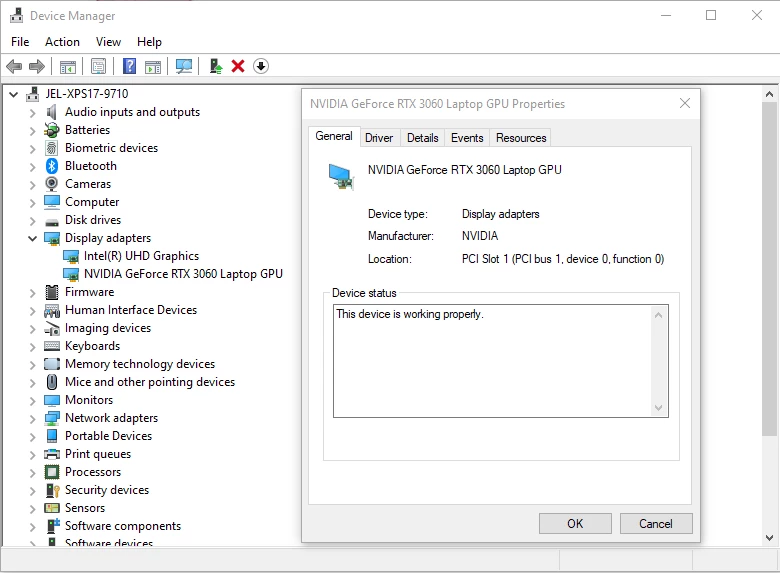Open Properties toolbar icon
The height and width of the screenshot is (573, 780).
coord(98,66)
